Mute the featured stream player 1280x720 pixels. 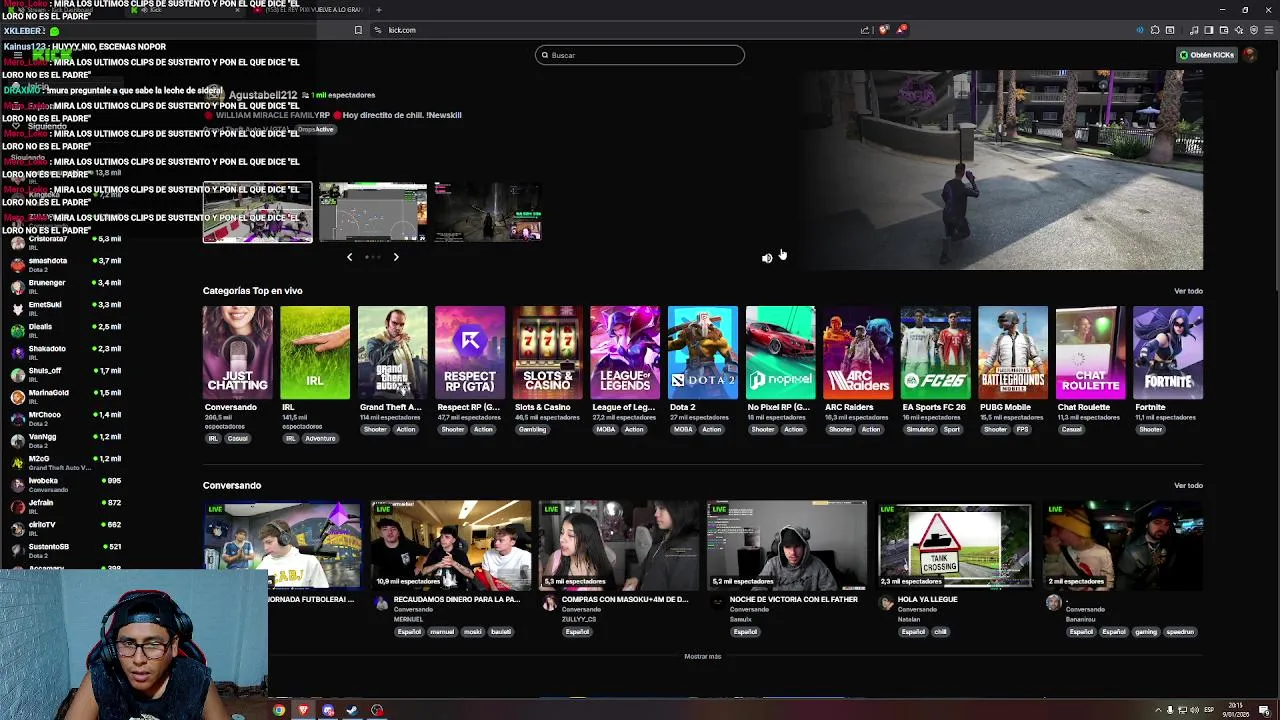pyautogui.click(x=767, y=258)
